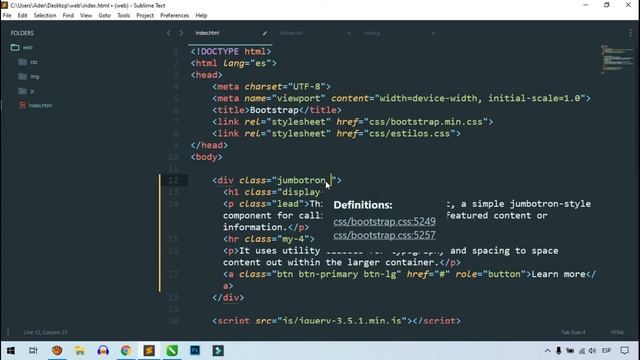The image size is (640, 360).
Task: Restore down the Sublime Text window
Action: [x=607, y=5]
